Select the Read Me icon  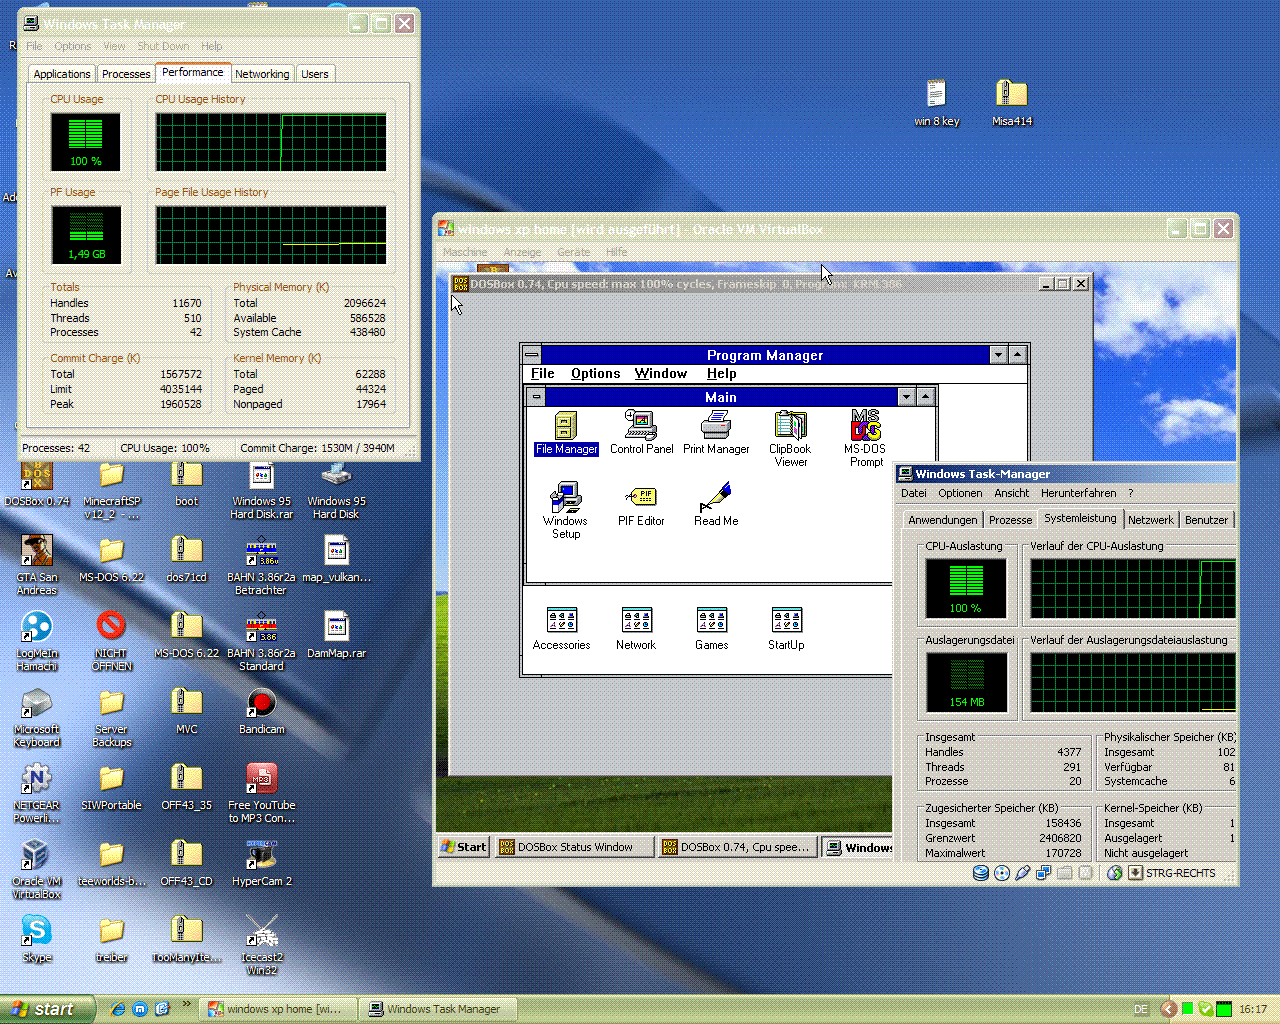[716, 505]
